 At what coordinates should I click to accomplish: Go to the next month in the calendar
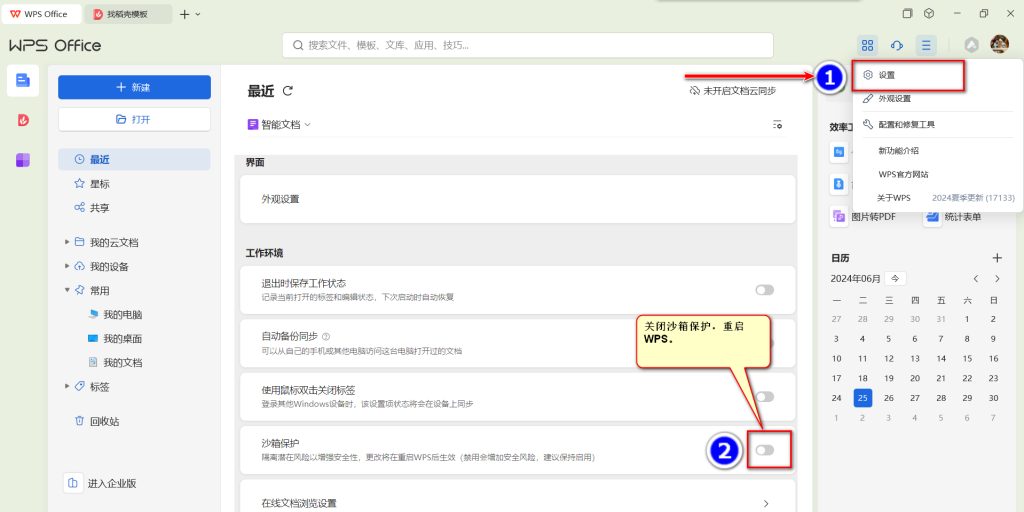[997, 279]
